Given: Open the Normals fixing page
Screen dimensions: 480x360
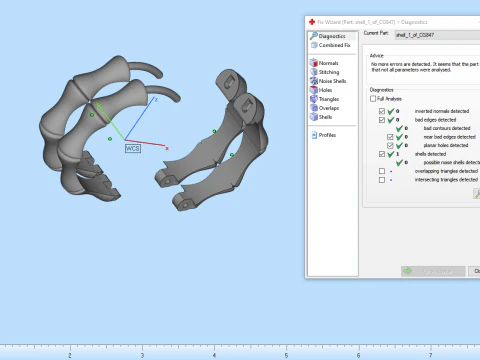Looking at the screenshot, I should click(324, 63).
